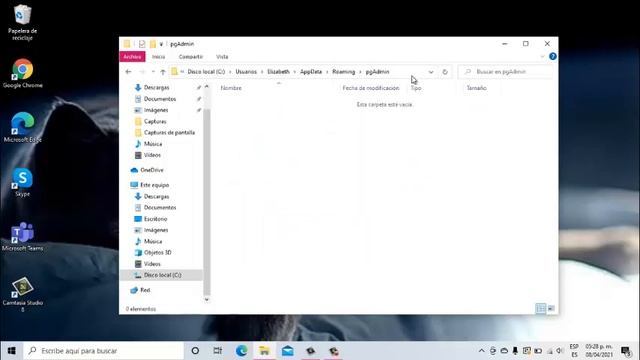Open the Compartir ribbon tab
The width and height of the screenshot is (640, 360).
click(191, 57)
